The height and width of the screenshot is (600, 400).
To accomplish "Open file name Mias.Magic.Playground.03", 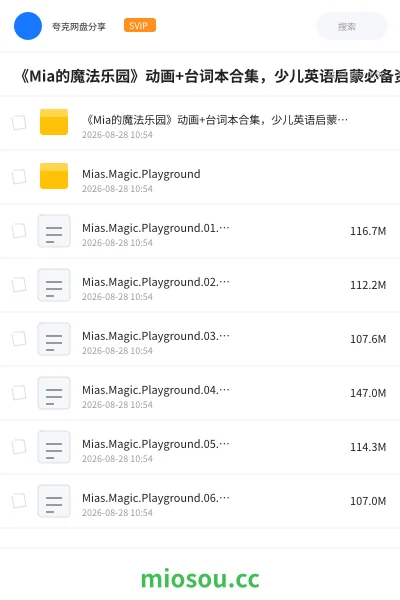I will [156, 336].
